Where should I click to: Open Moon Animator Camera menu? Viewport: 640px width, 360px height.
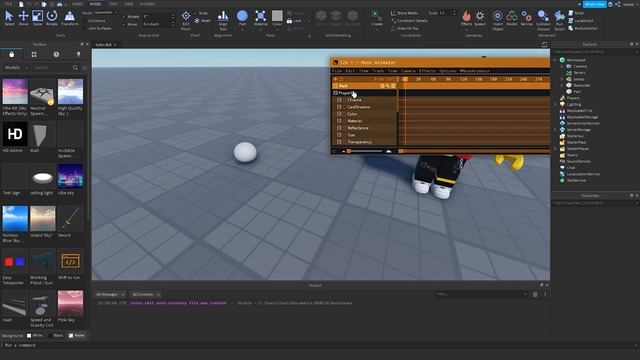(x=408, y=71)
